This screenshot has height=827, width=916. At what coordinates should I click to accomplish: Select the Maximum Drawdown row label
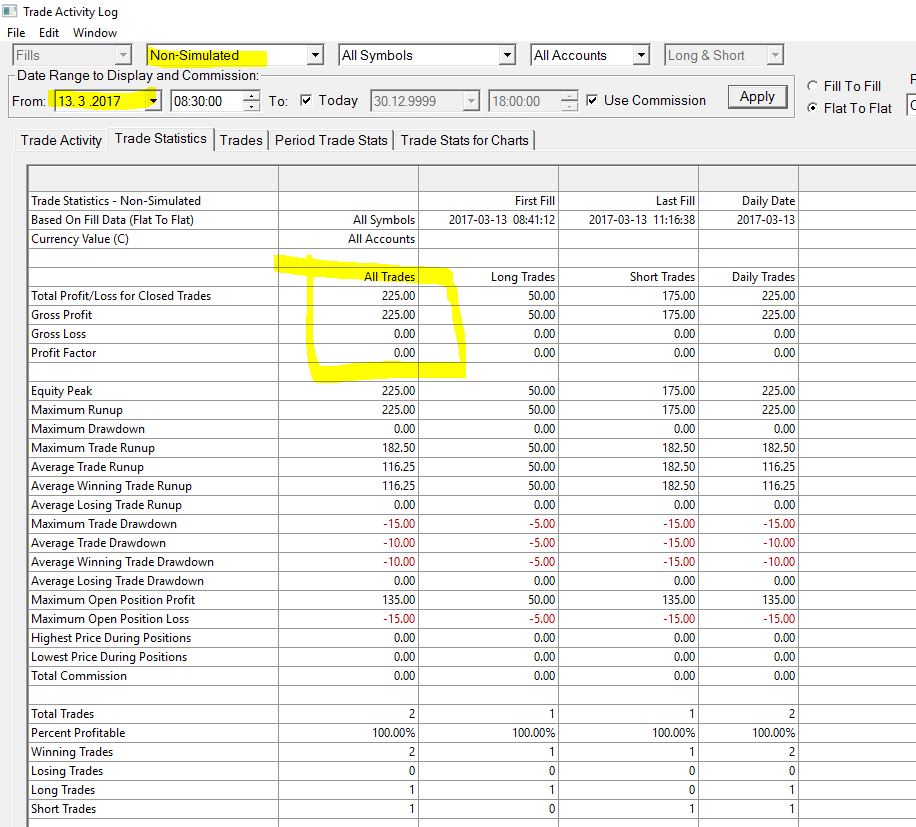click(88, 429)
